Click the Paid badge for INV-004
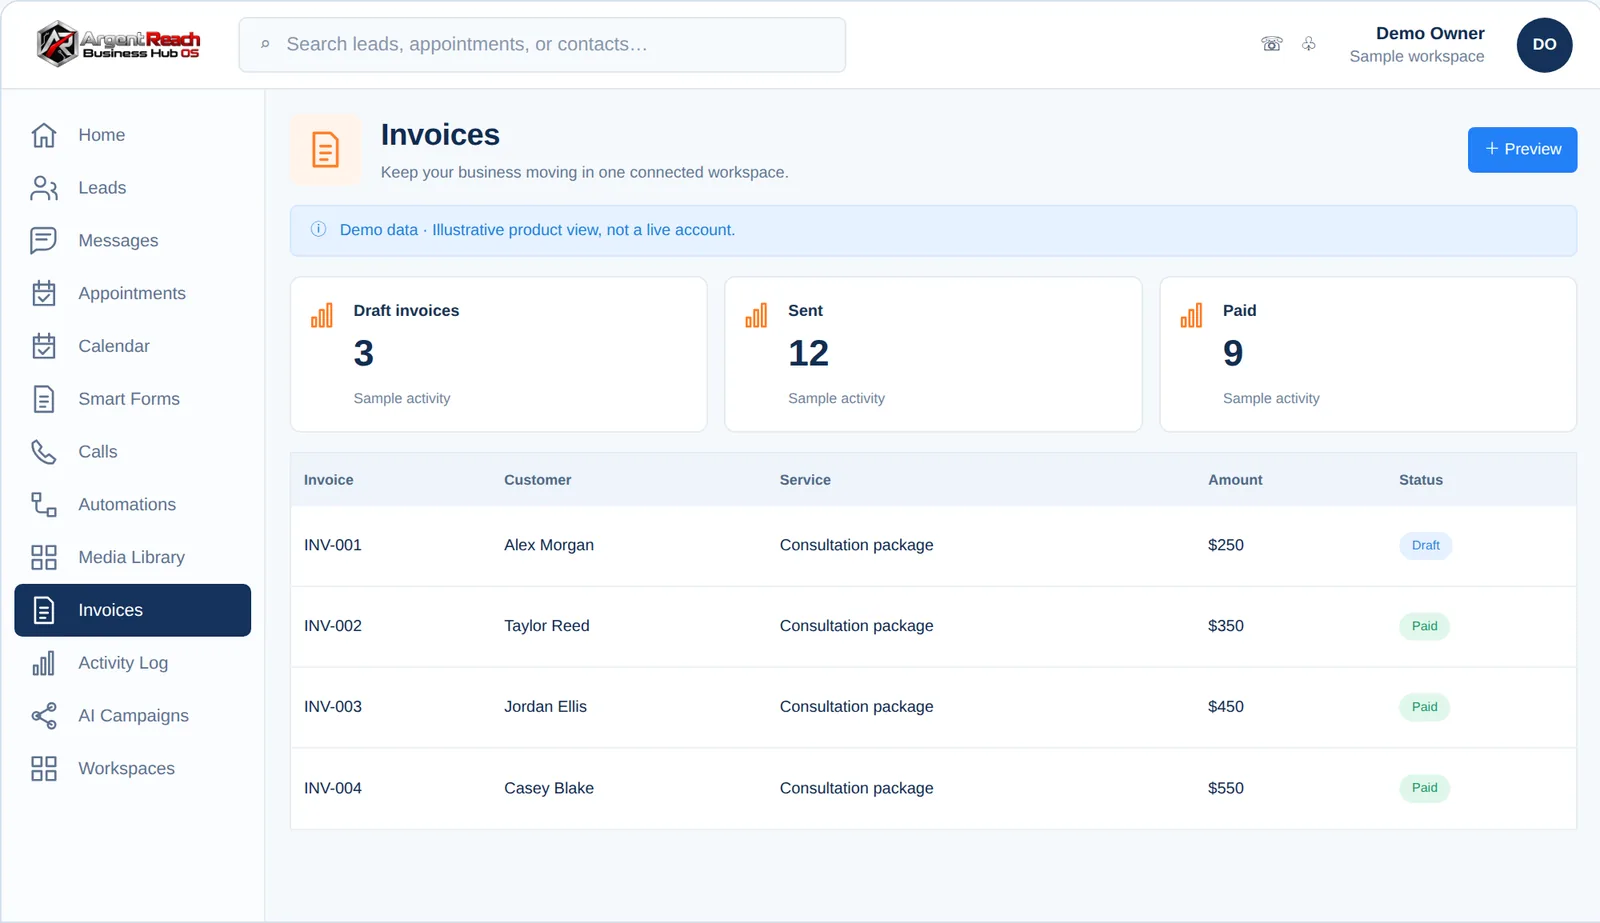1600x923 pixels. (1424, 788)
